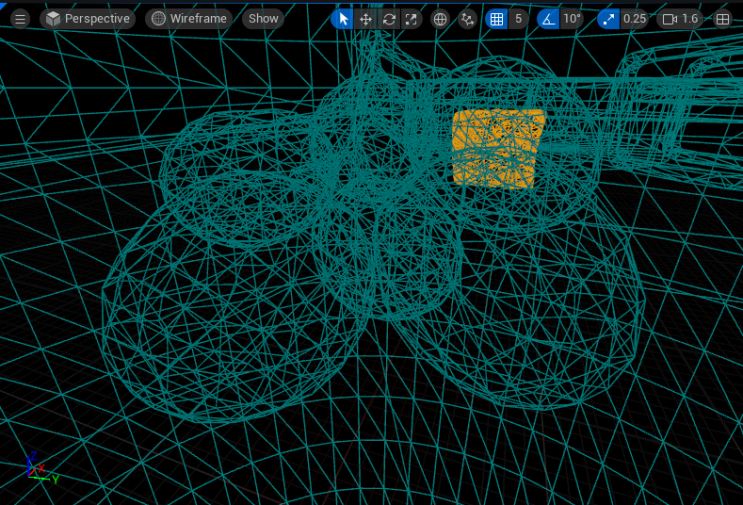Switch to the Scale tool

coord(411,18)
